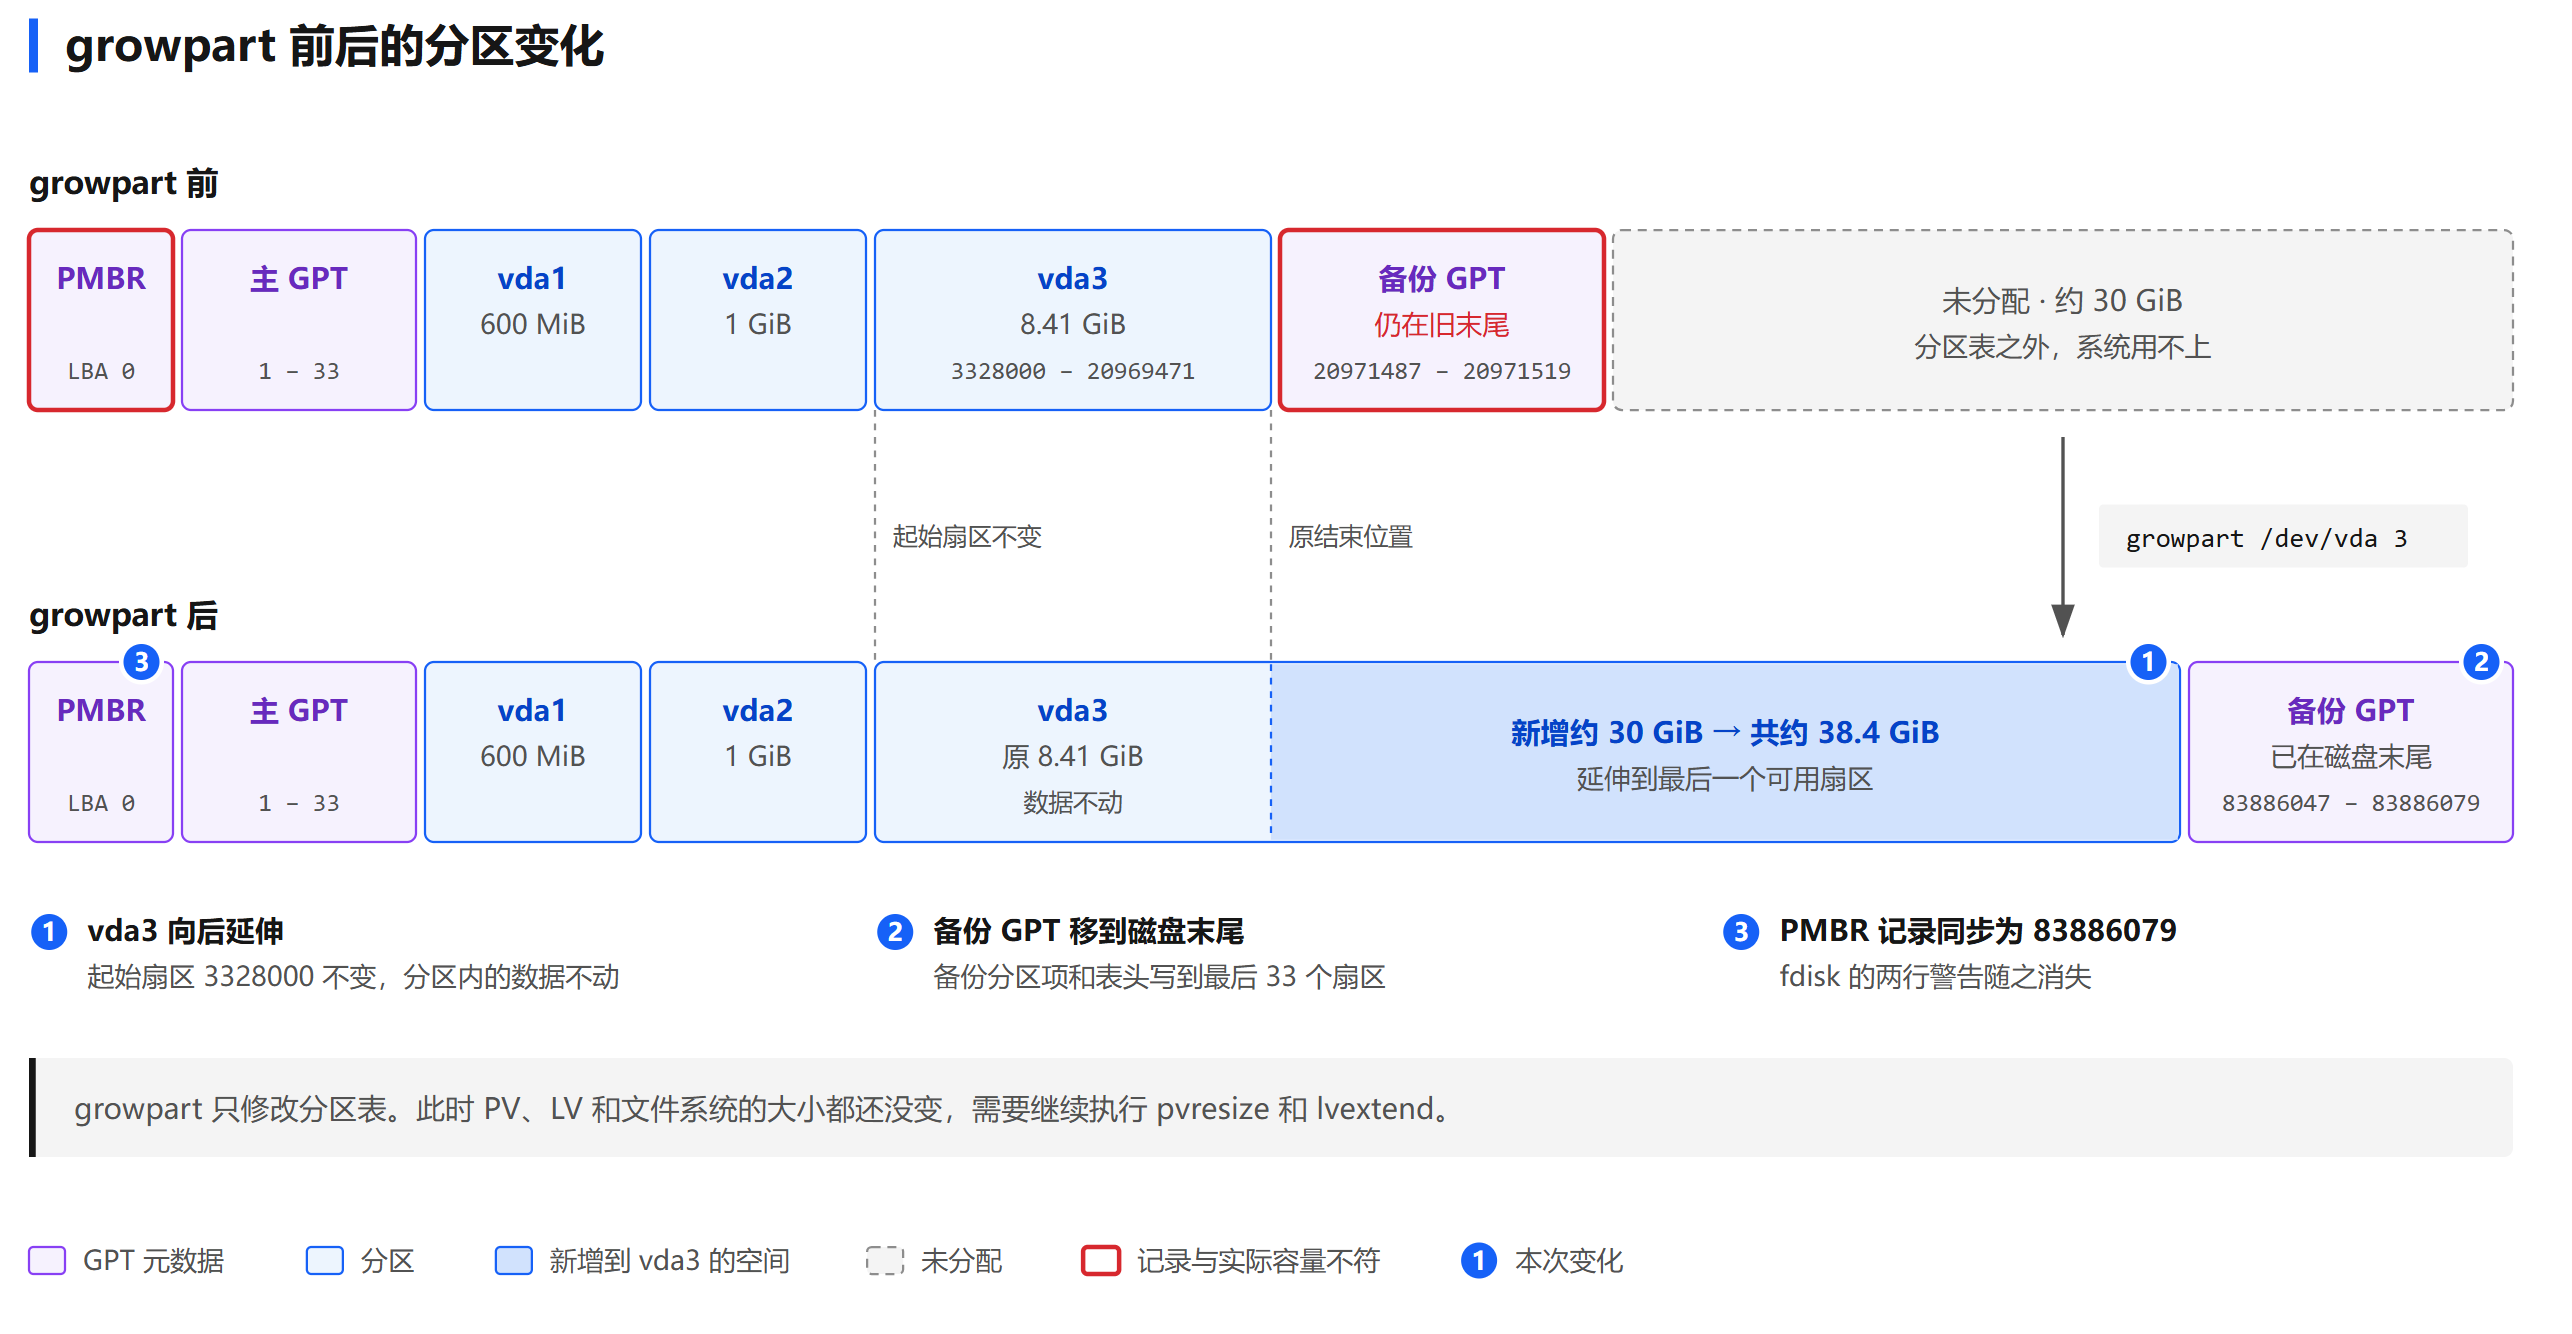Click badge 2 on the 备份 GPT box
The image size is (2572, 1334).
tap(2481, 662)
